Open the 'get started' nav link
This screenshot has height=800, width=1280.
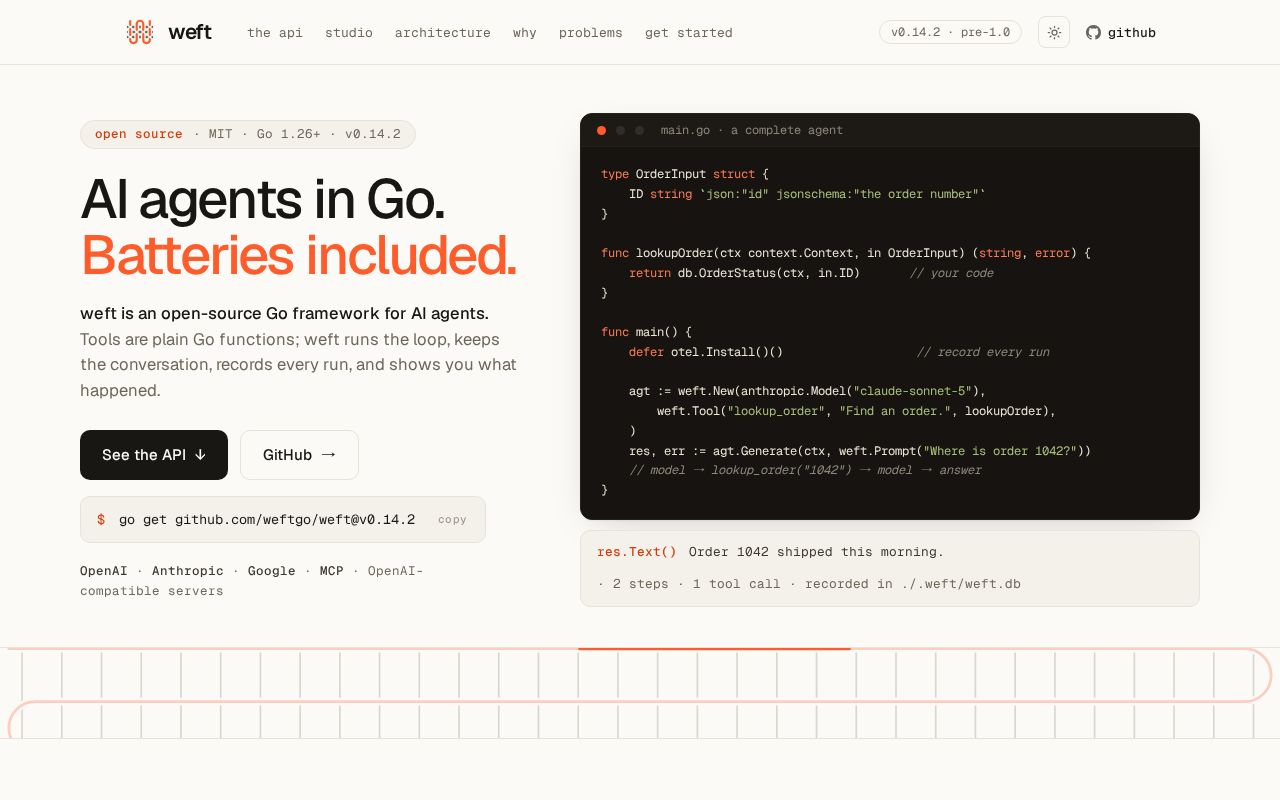pyautogui.click(x=689, y=33)
